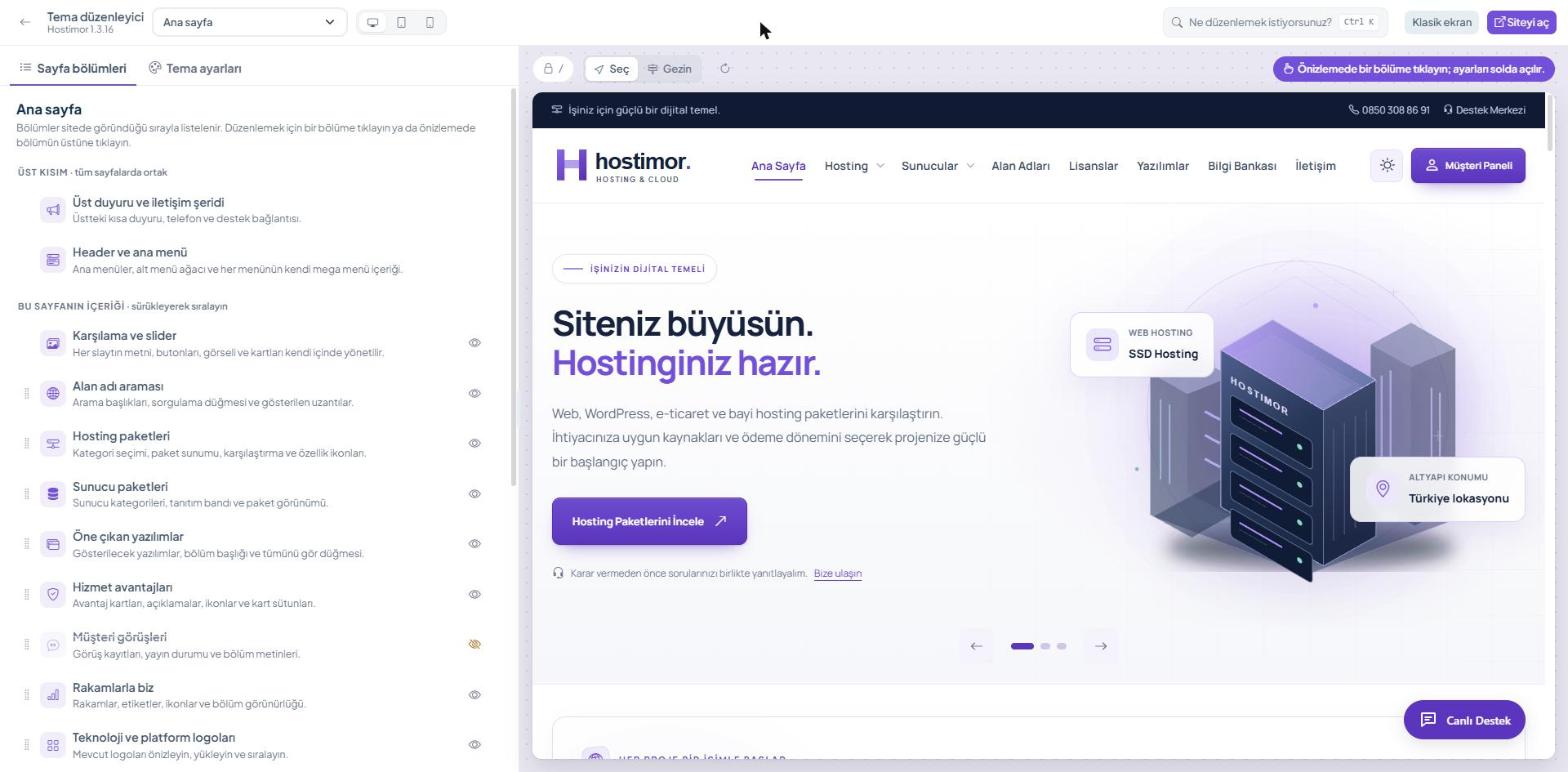
Task: Click the Bize ulaşın link
Action: pyautogui.click(x=838, y=574)
